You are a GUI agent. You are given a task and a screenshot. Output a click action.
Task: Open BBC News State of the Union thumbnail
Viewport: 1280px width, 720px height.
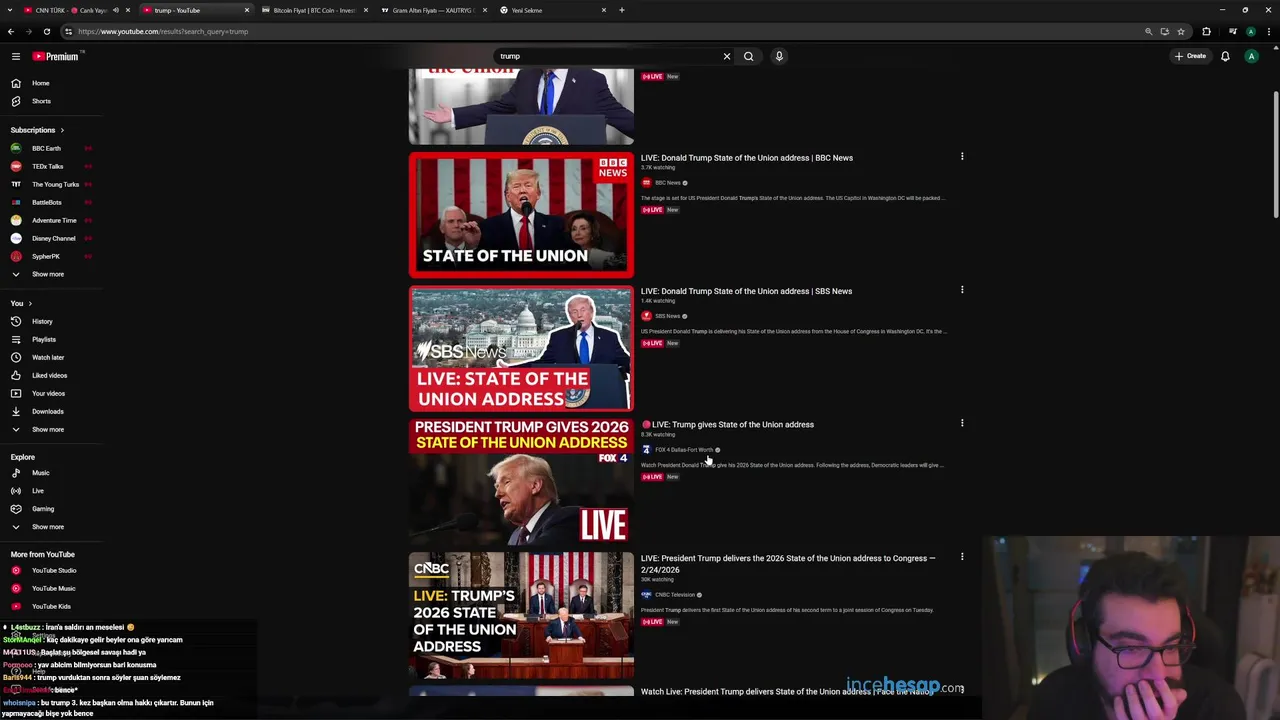coord(521,215)
